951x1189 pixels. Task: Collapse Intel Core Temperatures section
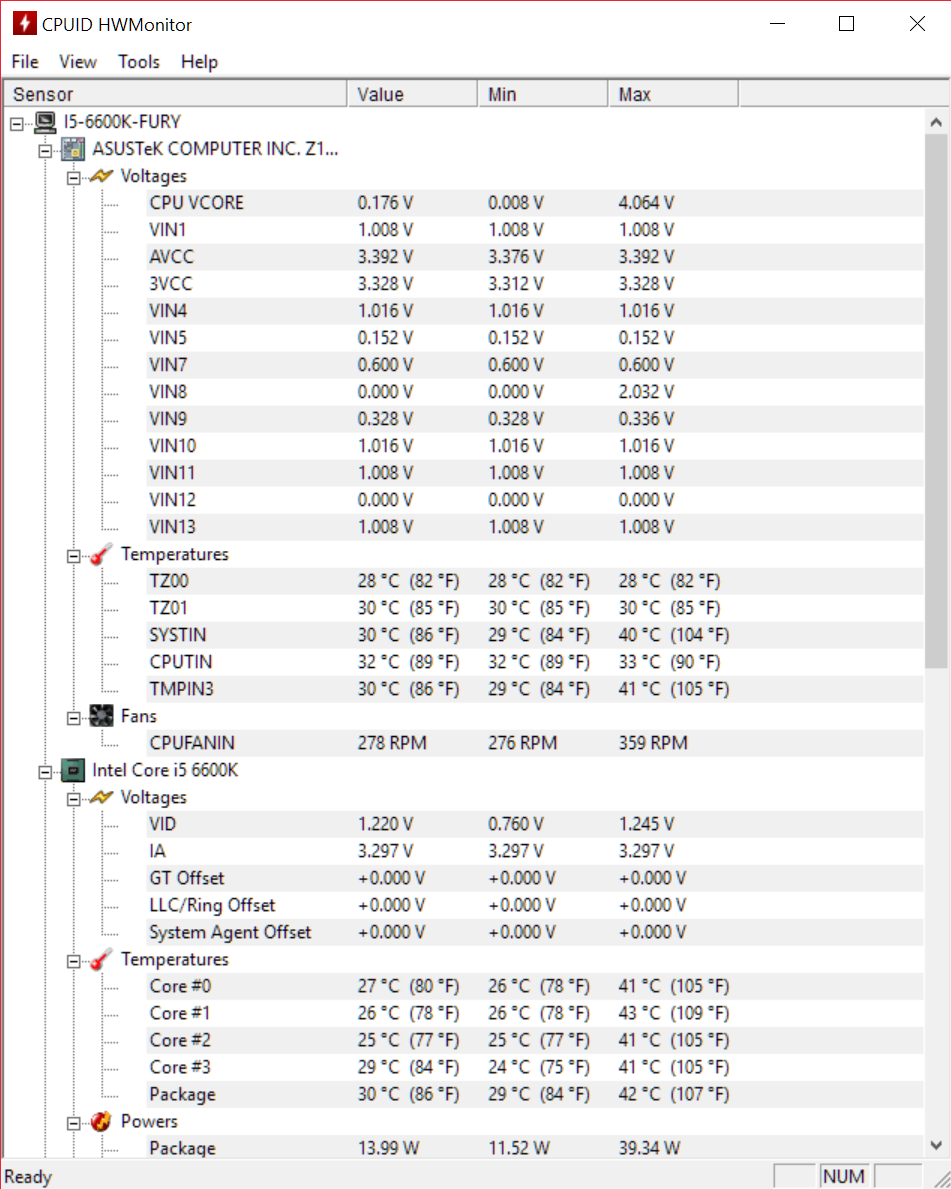click(x=74, y=961)
